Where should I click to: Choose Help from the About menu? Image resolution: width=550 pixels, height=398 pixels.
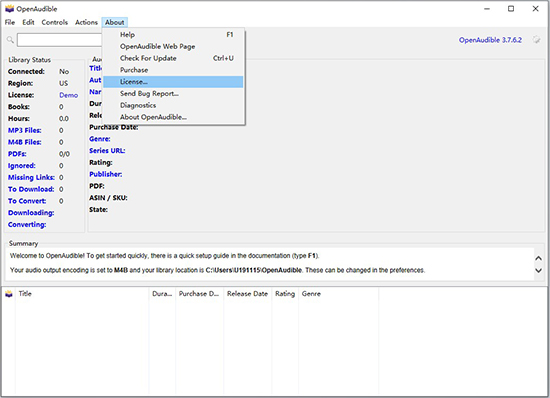(173, 34)
